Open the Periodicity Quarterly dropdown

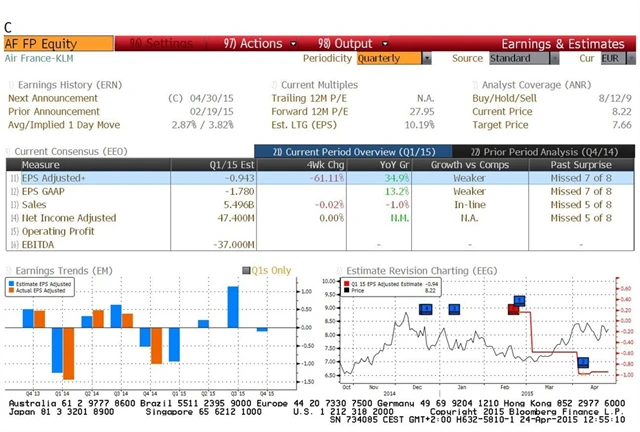(395, 59)
